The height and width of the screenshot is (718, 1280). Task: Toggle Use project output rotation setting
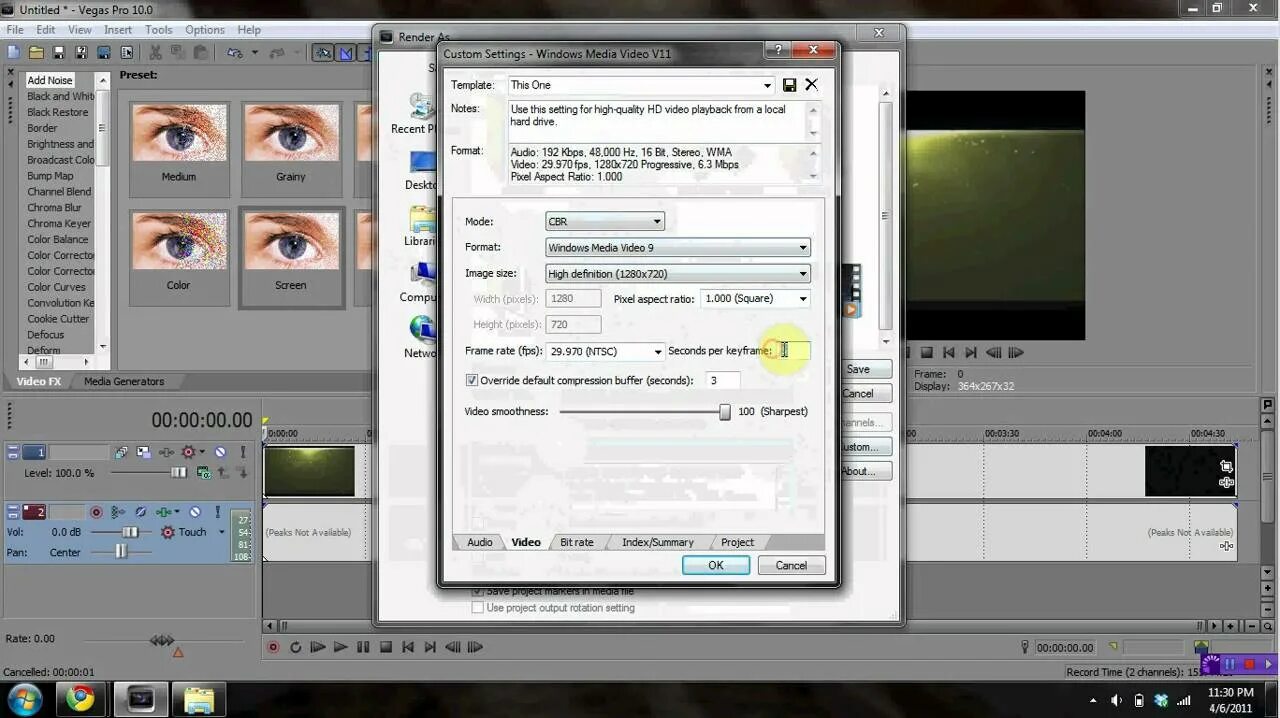(x=477, y=607)
